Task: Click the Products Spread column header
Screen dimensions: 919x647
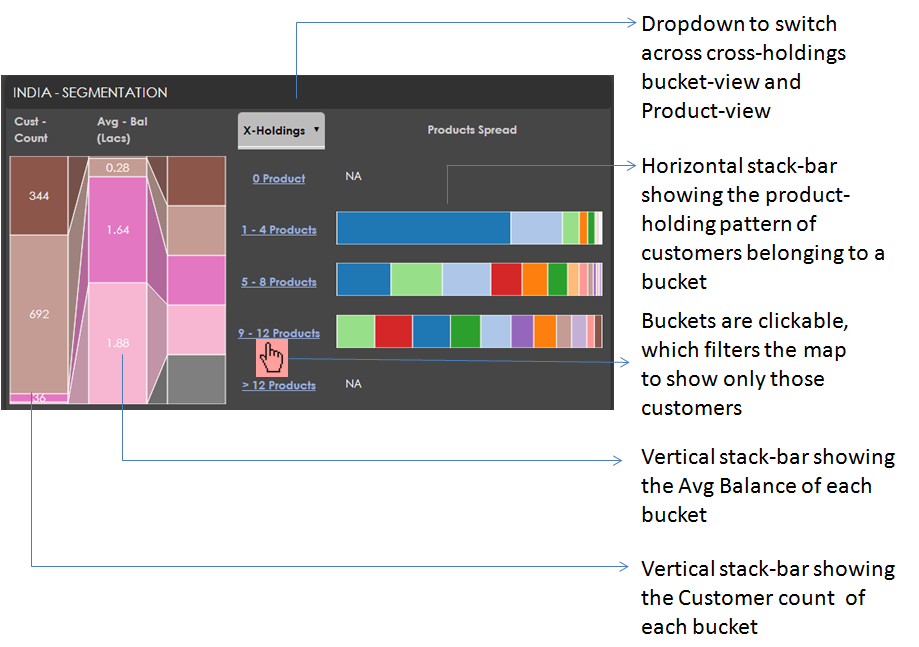Action: click(472, 130)
